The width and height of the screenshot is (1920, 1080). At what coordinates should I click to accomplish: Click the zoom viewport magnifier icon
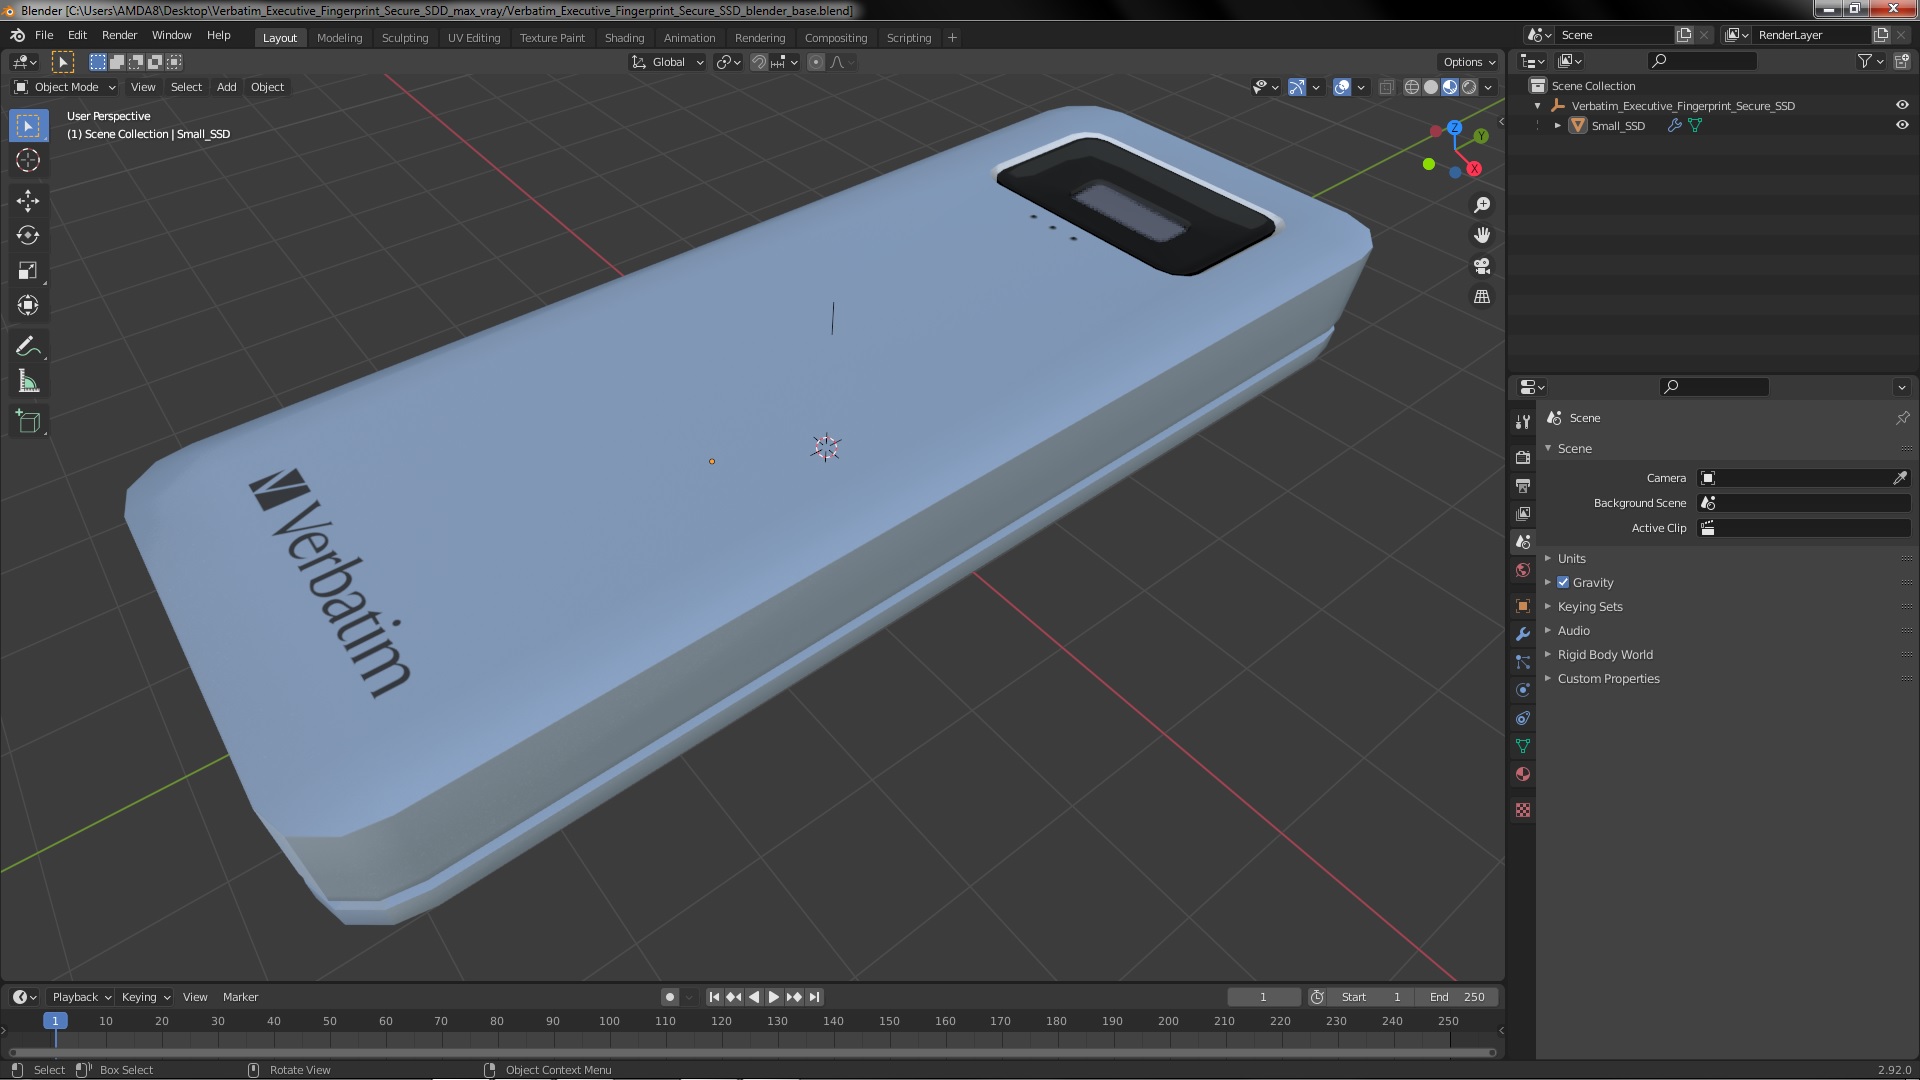(x=1482, y=204)
